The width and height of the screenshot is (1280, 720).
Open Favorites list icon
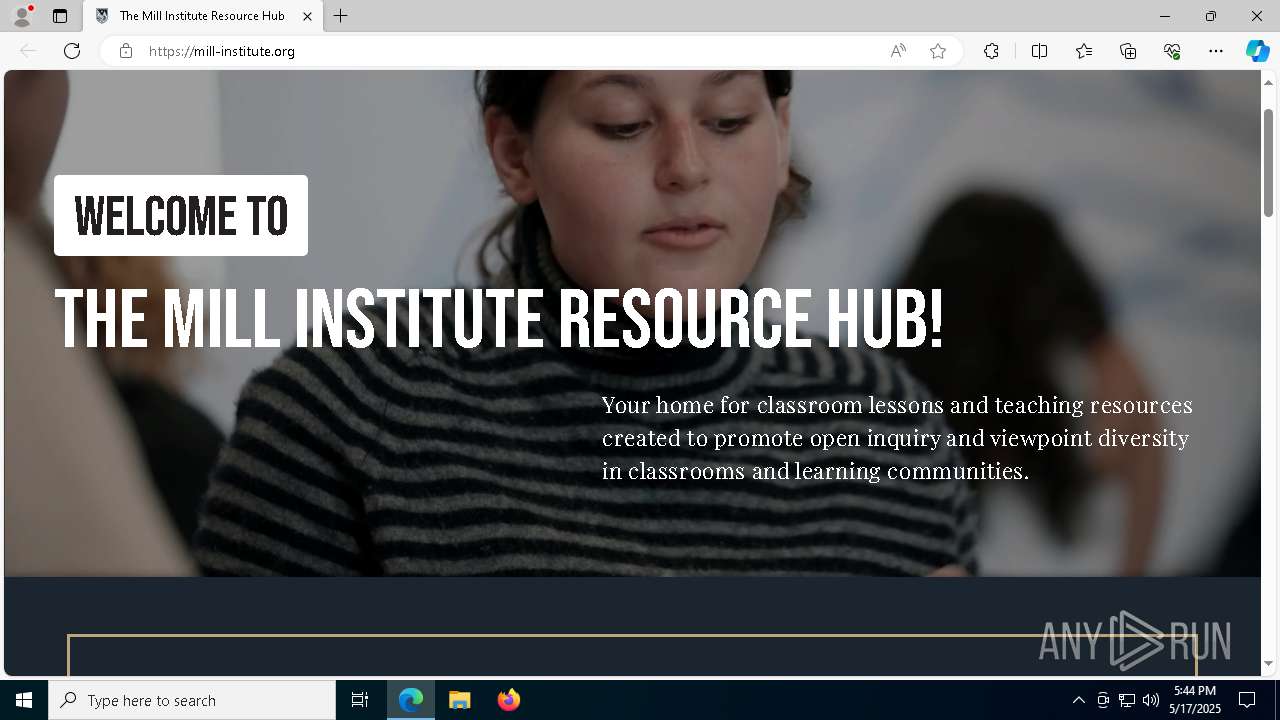pos(1084,51)
